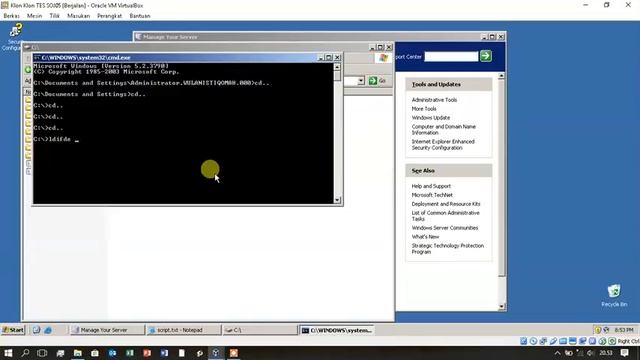Screen dimensions: 640x360
Task: Click Manage Your Server scrollbar down arrow
Action: (501, 307)
